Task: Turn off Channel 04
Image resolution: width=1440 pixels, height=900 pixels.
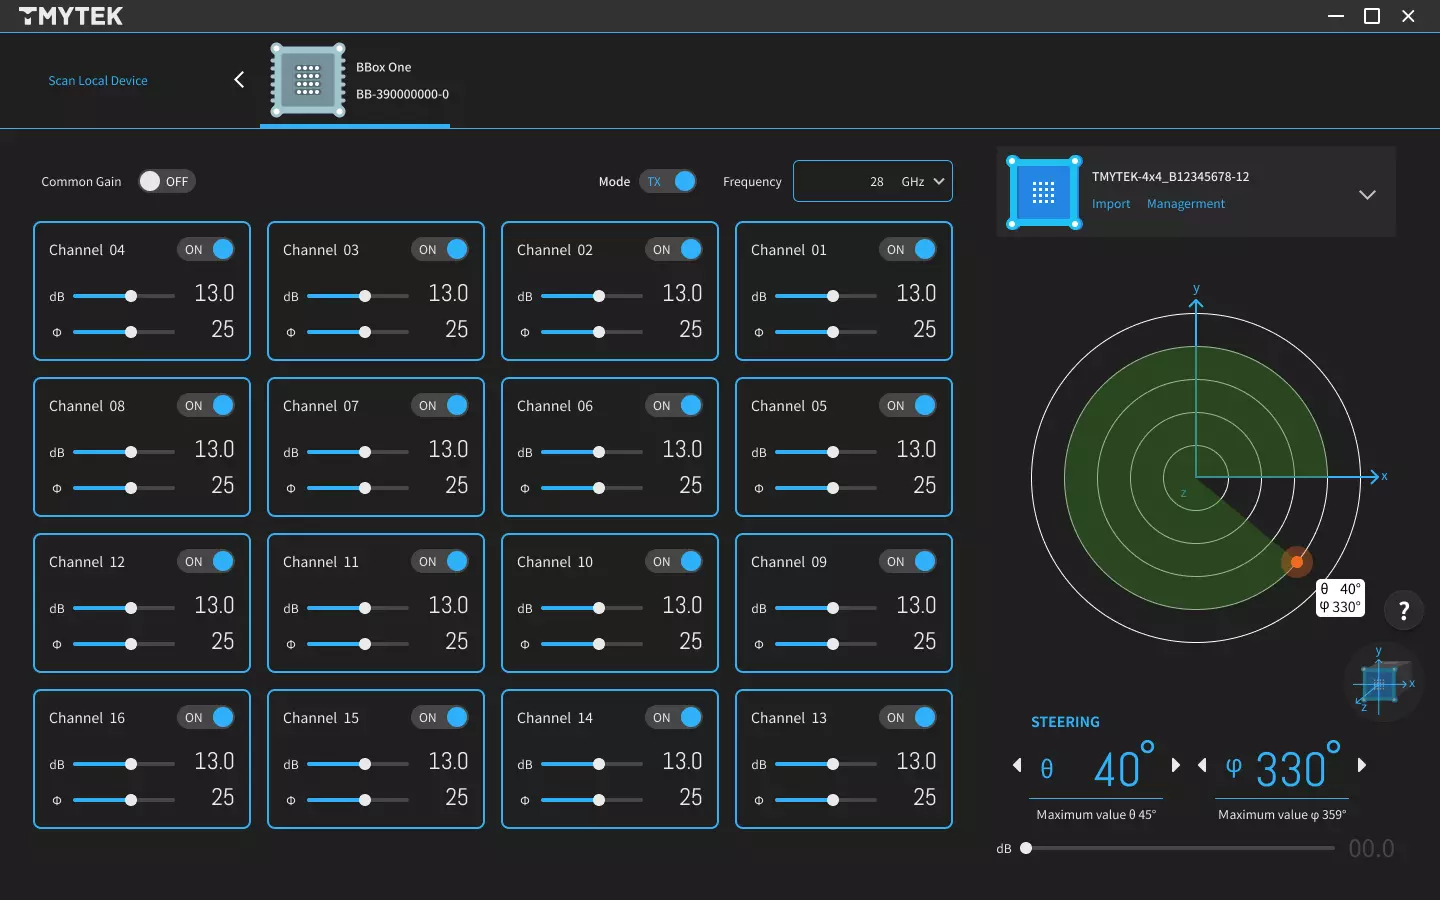Action: tap(207, 249)
